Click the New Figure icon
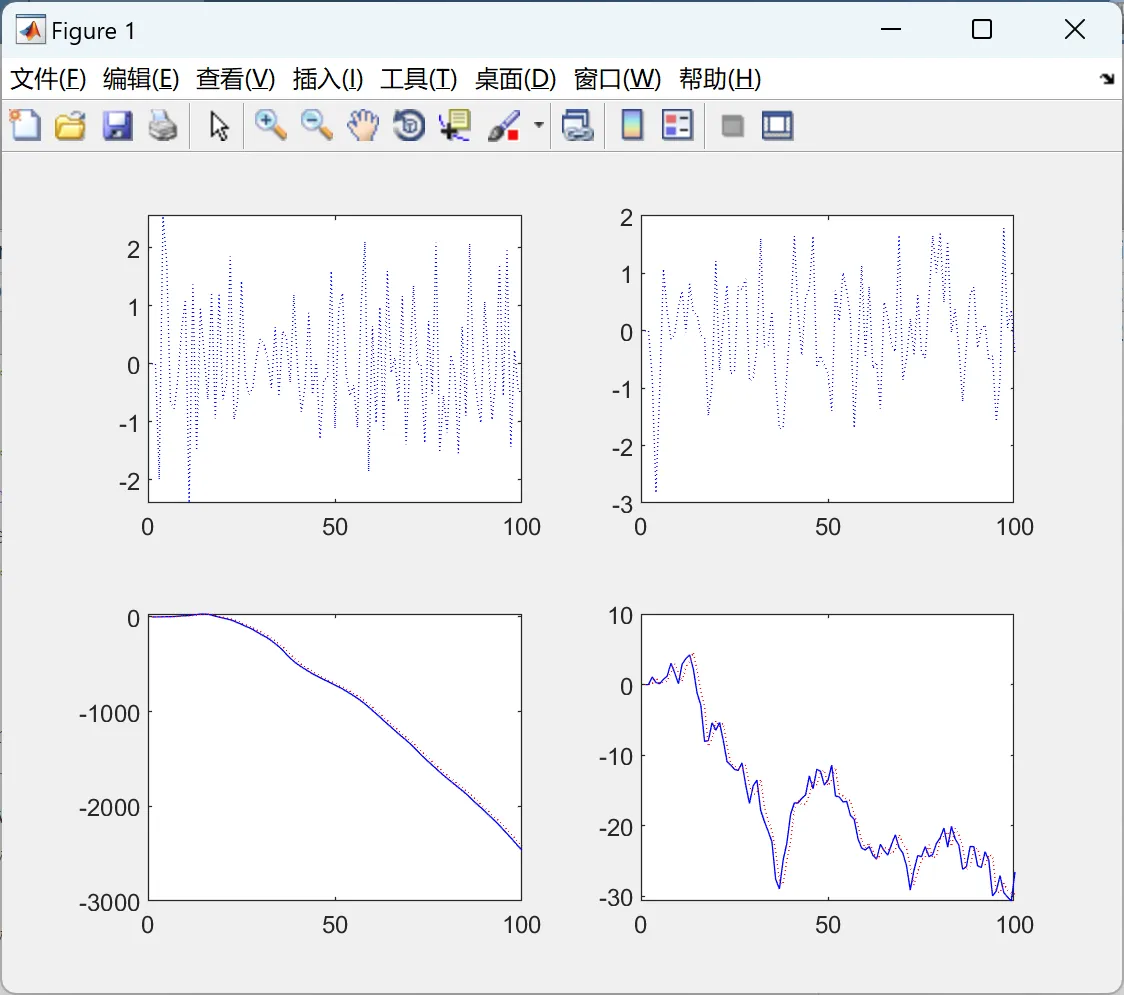The height and width of the screenshot is (995, 1124). point(25,125)
